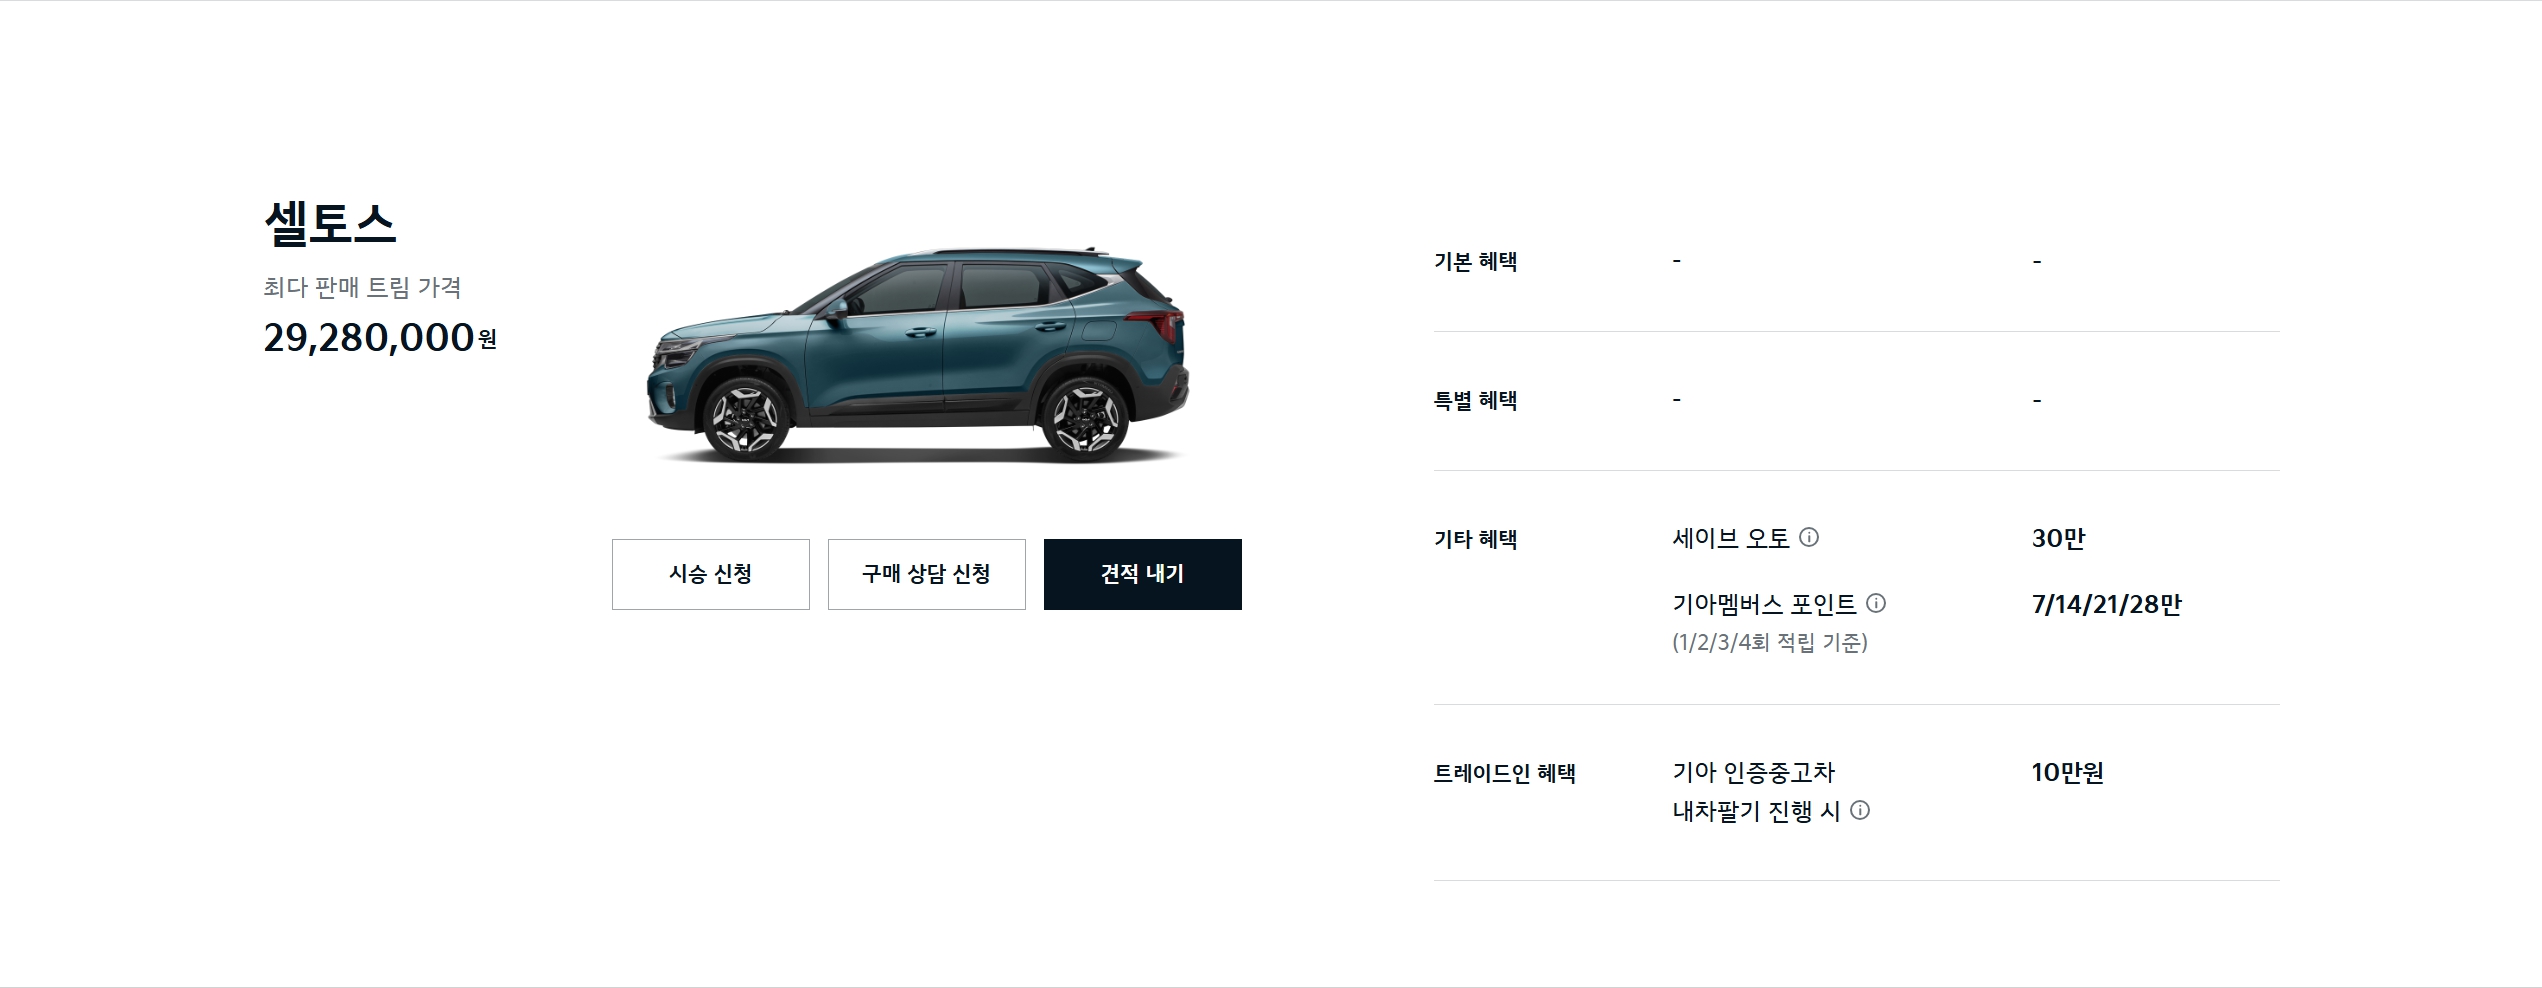Click the 최다 판매 트림 가격 label
This screenshot has height=988, width=2542.
[362, 288]
